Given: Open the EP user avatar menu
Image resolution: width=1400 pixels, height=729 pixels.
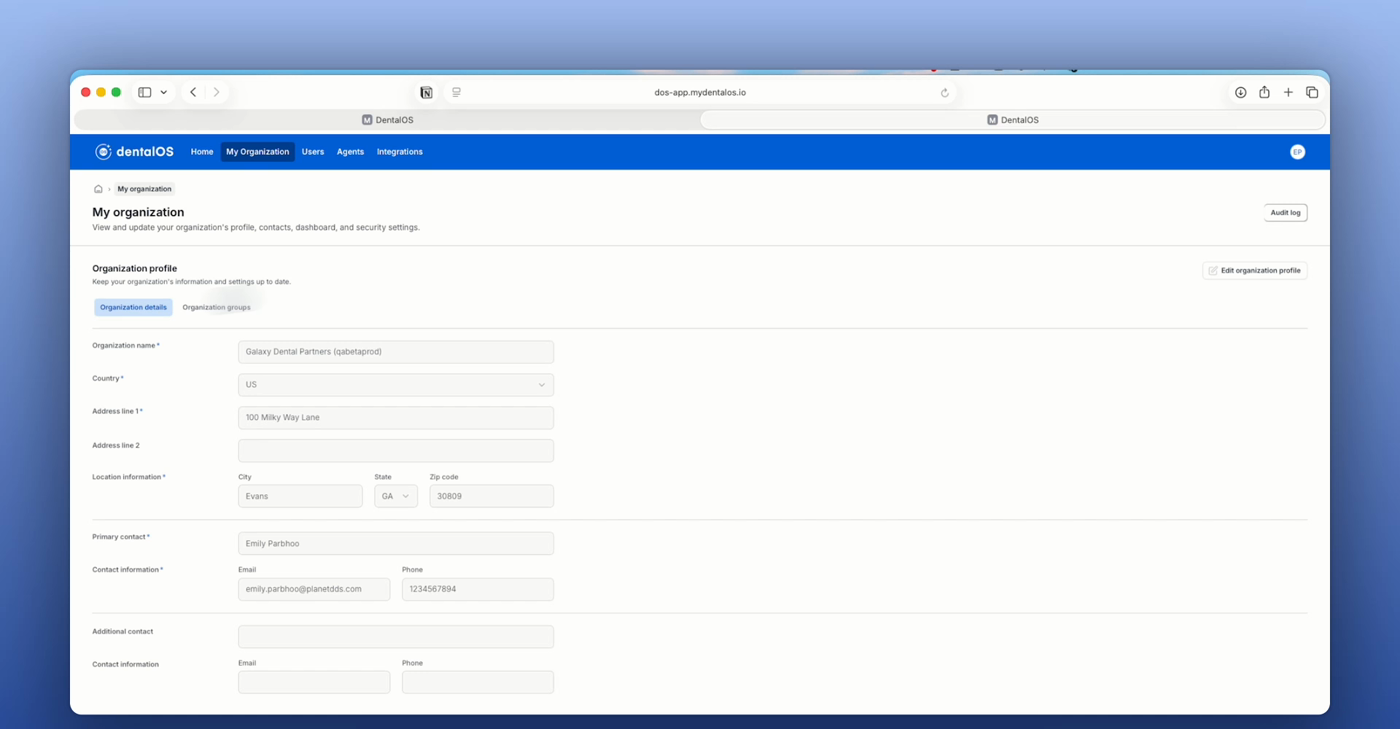Looking at the screenshot, I should click(x=1297, y=152).
